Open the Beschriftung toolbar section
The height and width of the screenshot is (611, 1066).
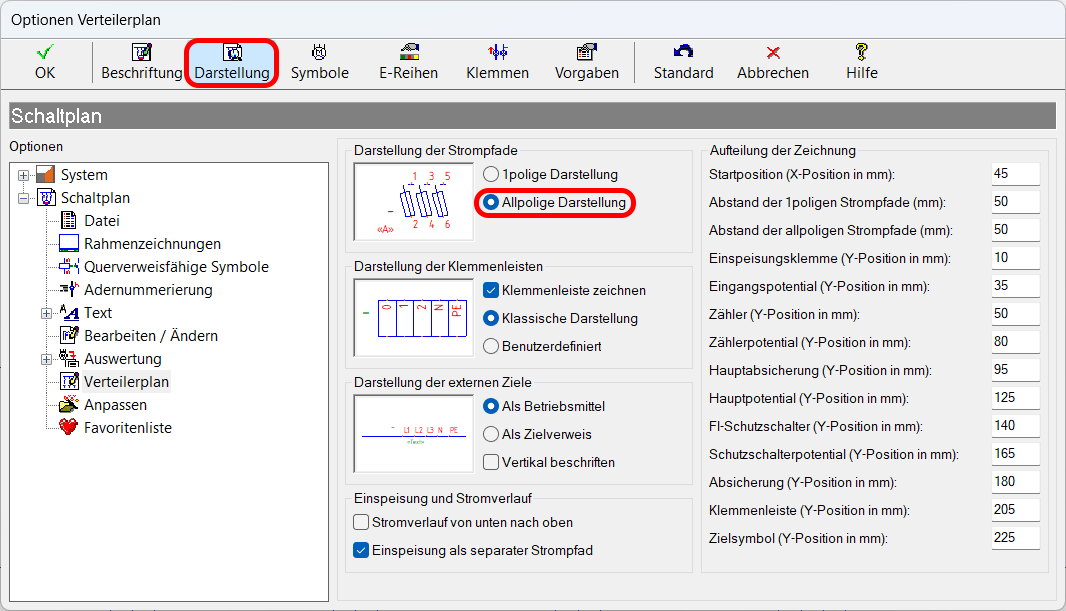[141, 62]
